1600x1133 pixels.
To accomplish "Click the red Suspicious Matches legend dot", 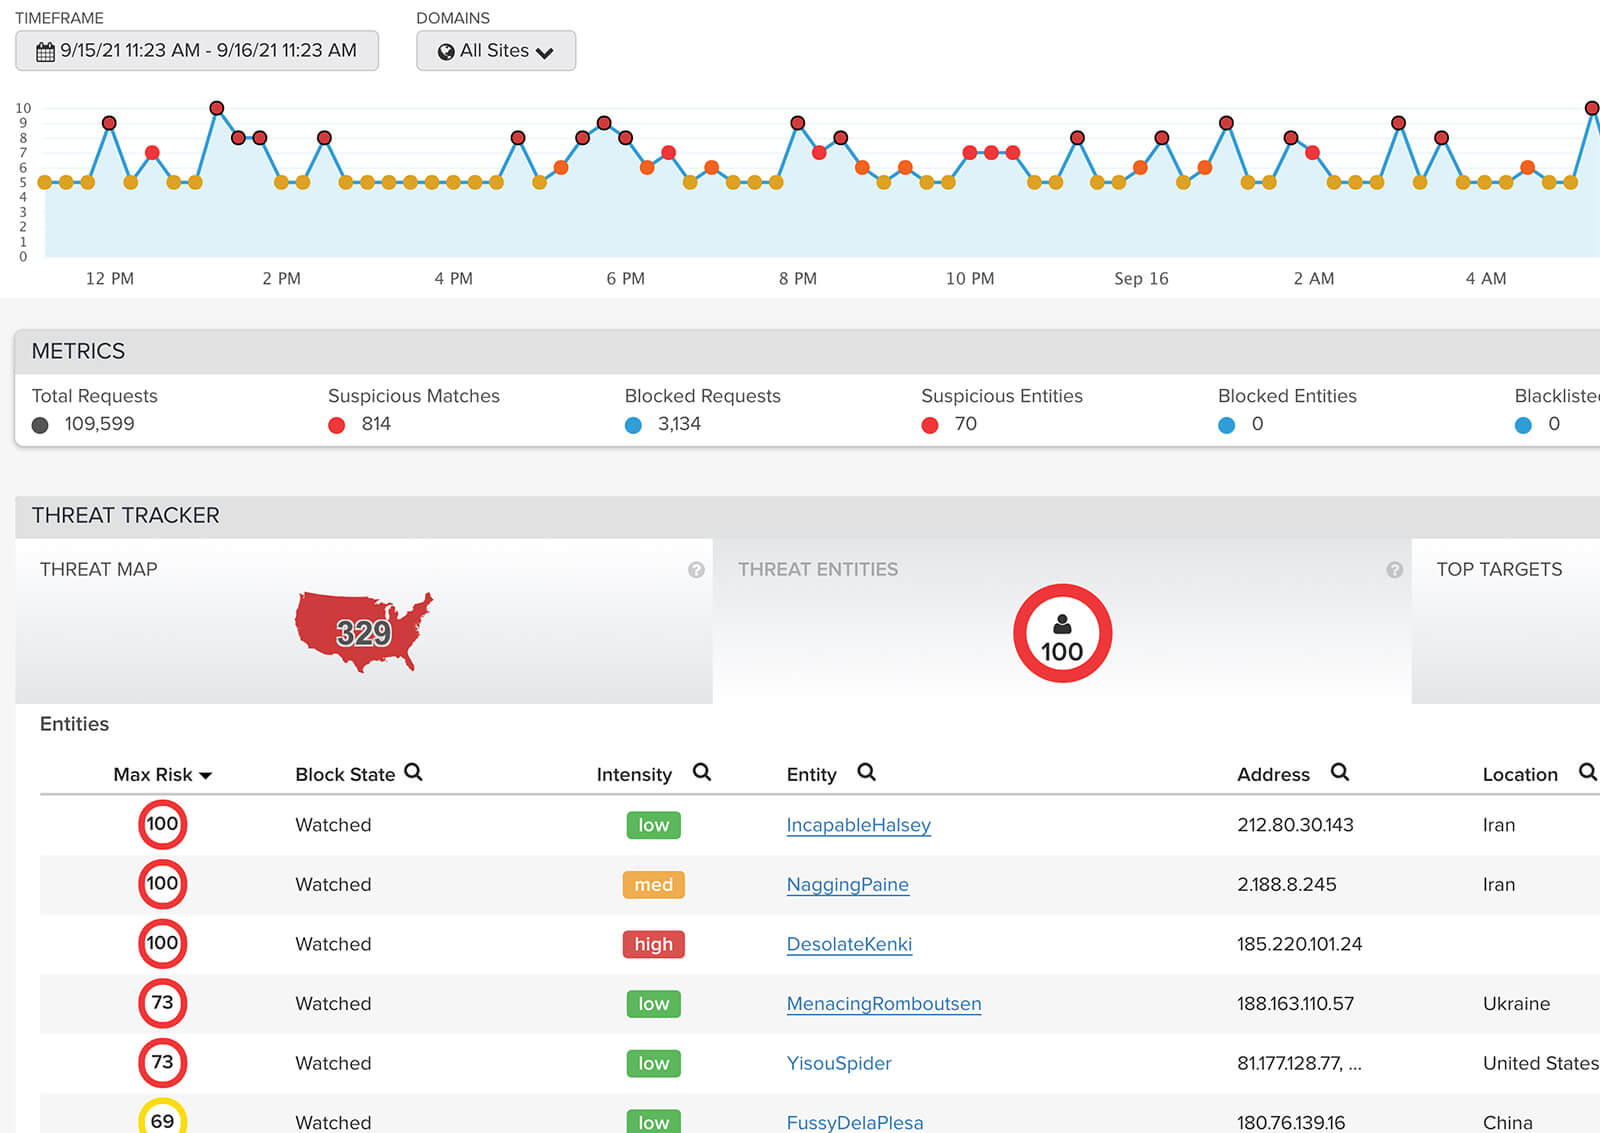I will 337,425.
